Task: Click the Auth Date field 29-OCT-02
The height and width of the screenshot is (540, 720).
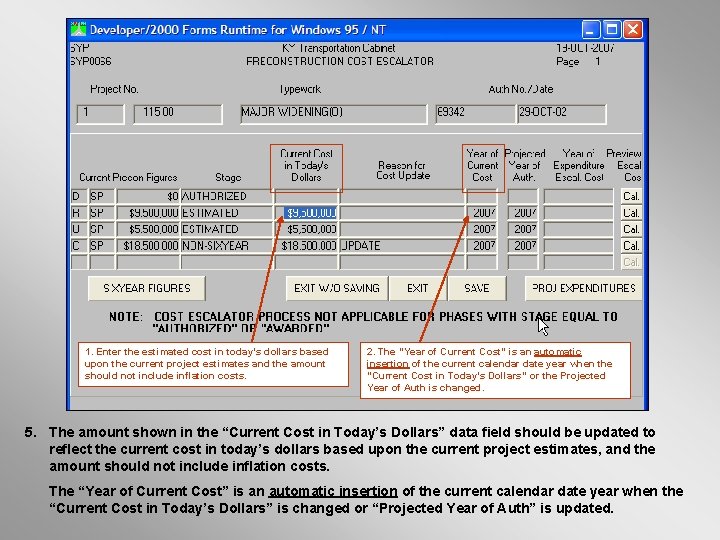Action: tap(562, 113)
